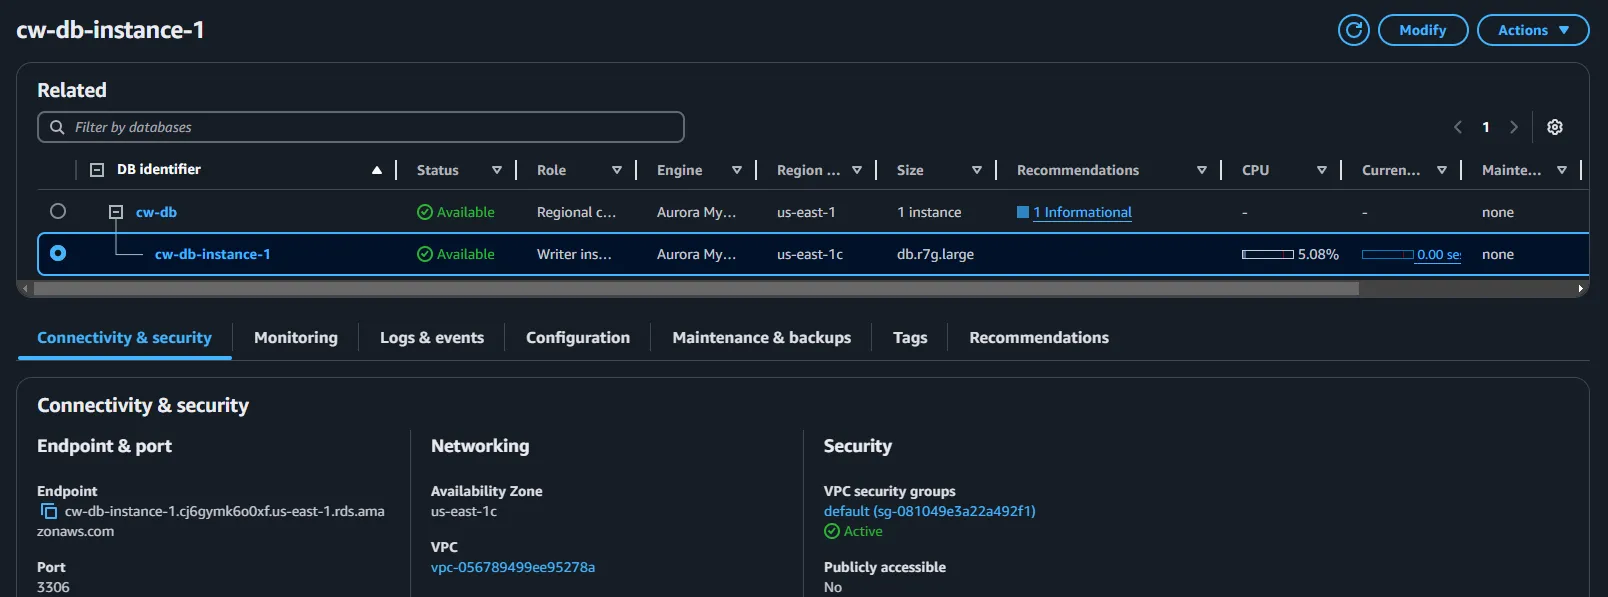Go to previous page arrow
Image resolution: width=1608 pixels, height=597 pixels.
tap(1458, 127)
